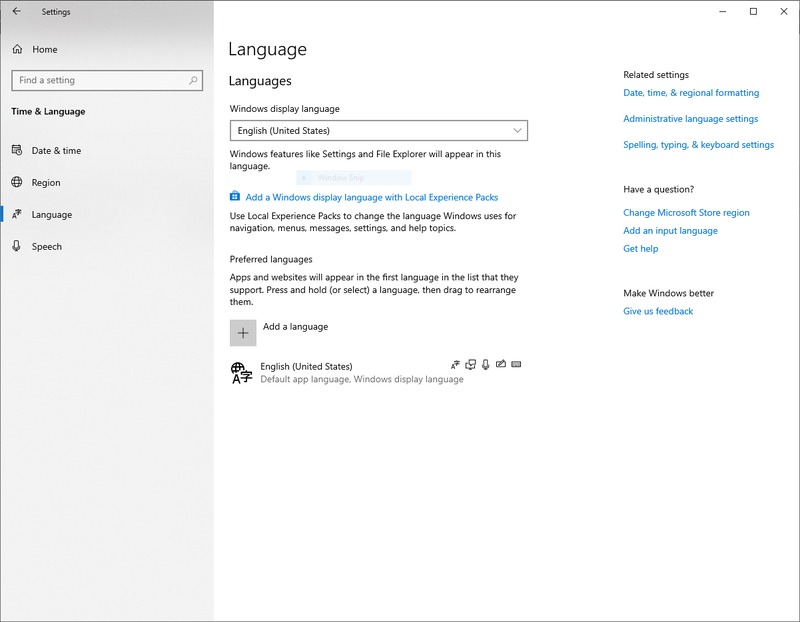This screenshot has height=622, width=800.
Task: Focus the Find a setting search box
Action: coord(98,80)
